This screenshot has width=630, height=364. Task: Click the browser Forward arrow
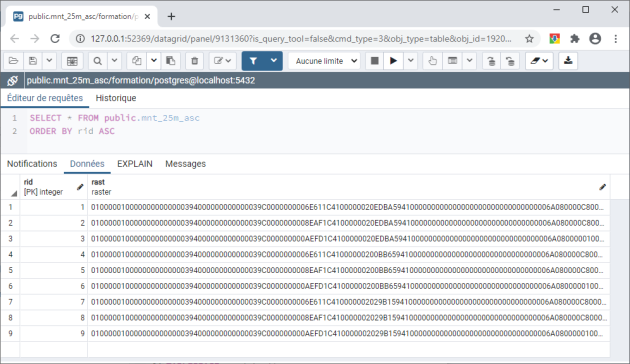35,39
